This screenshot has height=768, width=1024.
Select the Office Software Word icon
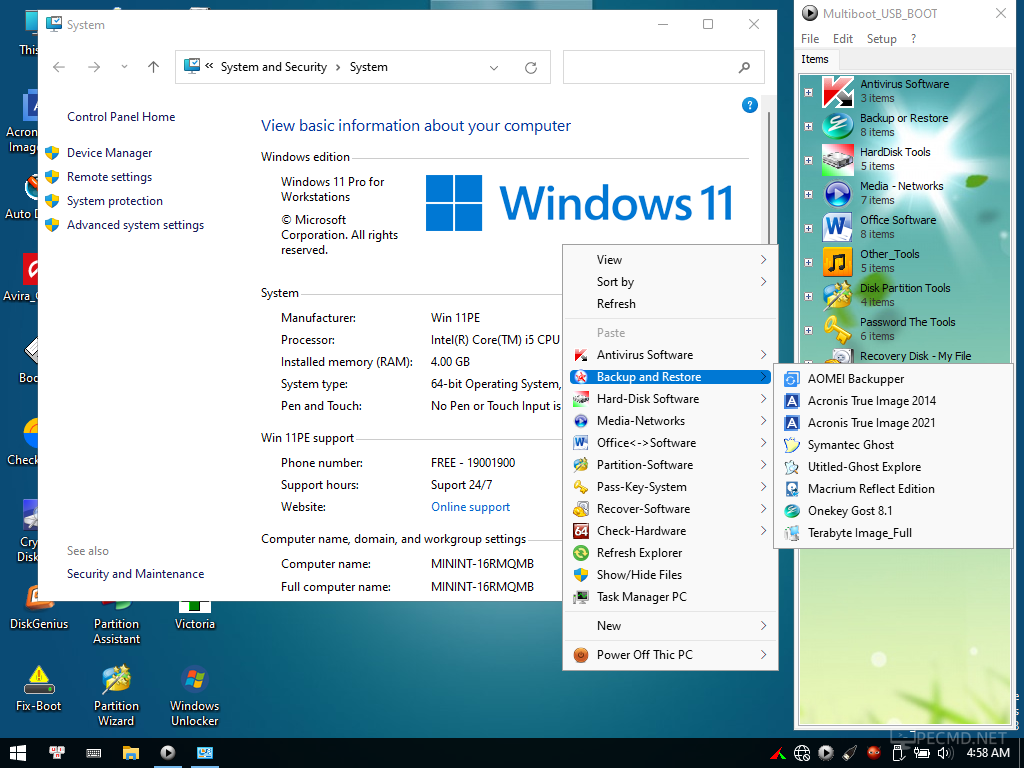click(837, 227)
